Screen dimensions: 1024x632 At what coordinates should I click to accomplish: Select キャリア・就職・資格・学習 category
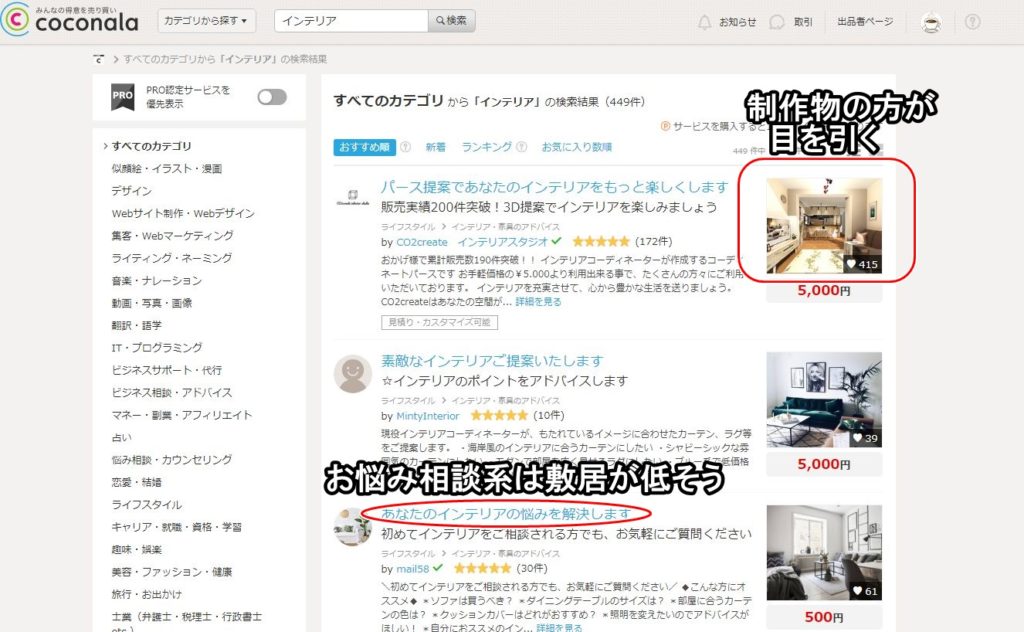176,527
